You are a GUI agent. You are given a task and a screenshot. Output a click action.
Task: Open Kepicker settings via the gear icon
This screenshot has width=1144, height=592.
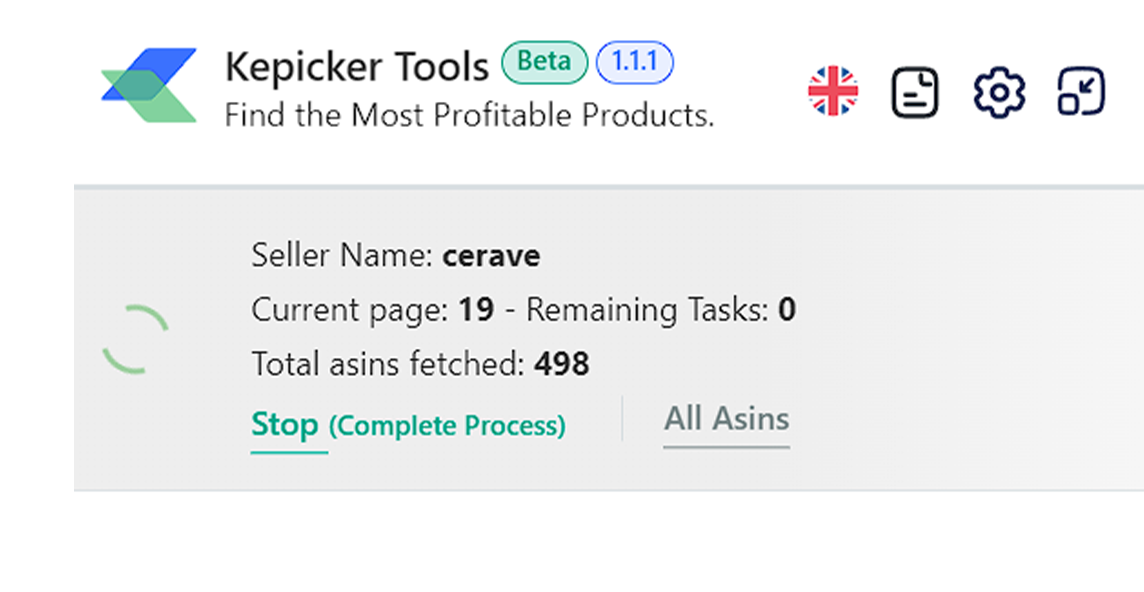(996, 91)
